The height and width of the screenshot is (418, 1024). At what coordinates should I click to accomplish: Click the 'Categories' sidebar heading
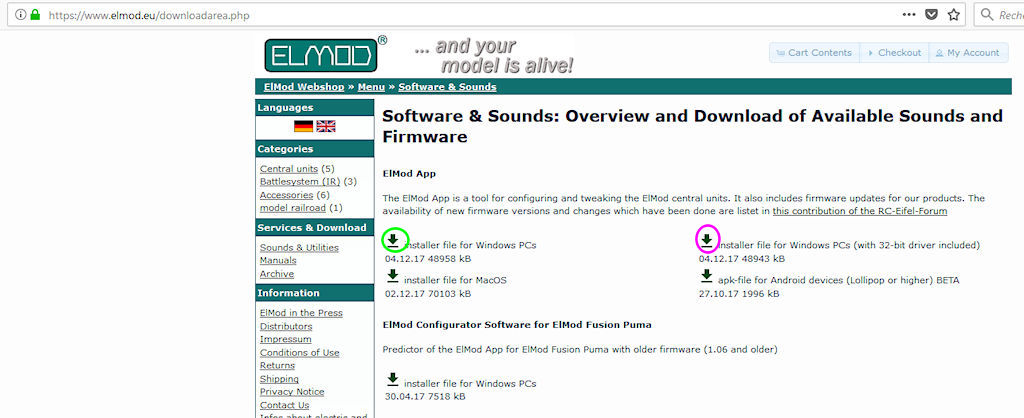click(x=315, y=149)
